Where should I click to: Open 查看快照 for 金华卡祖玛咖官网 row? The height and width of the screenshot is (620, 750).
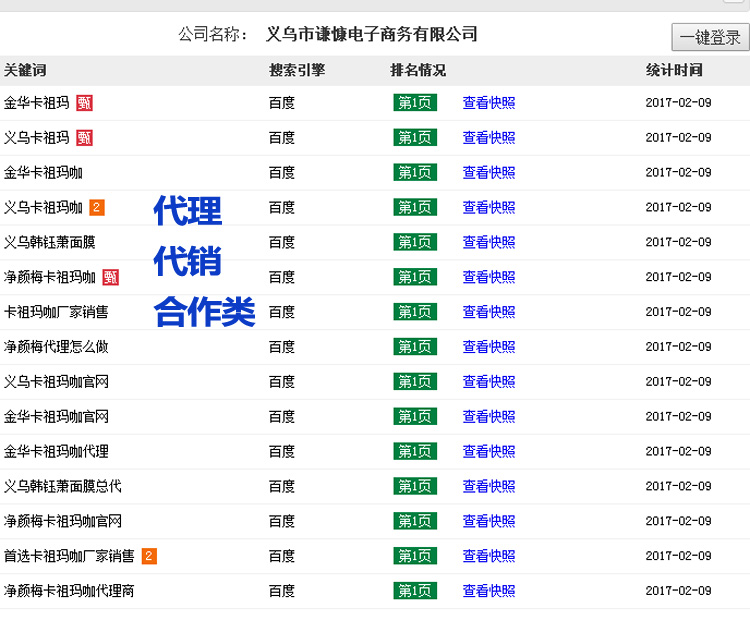click(489, 417)
